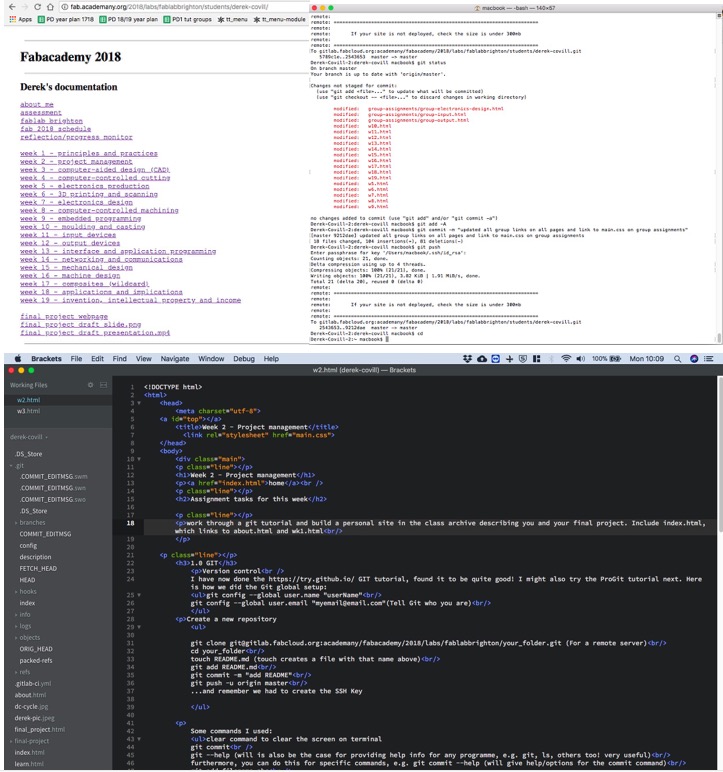
Task: Open Working Files gear settings
Action: tap(90, 385)
